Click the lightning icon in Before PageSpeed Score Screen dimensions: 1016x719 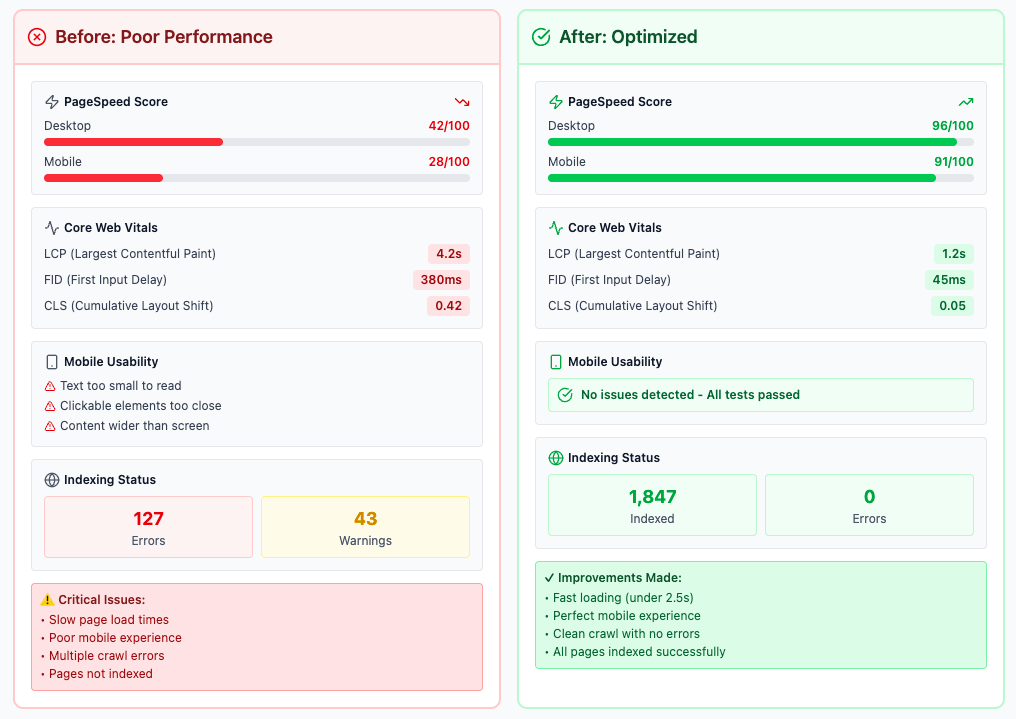pyautogui.click(x=52, y=102)
